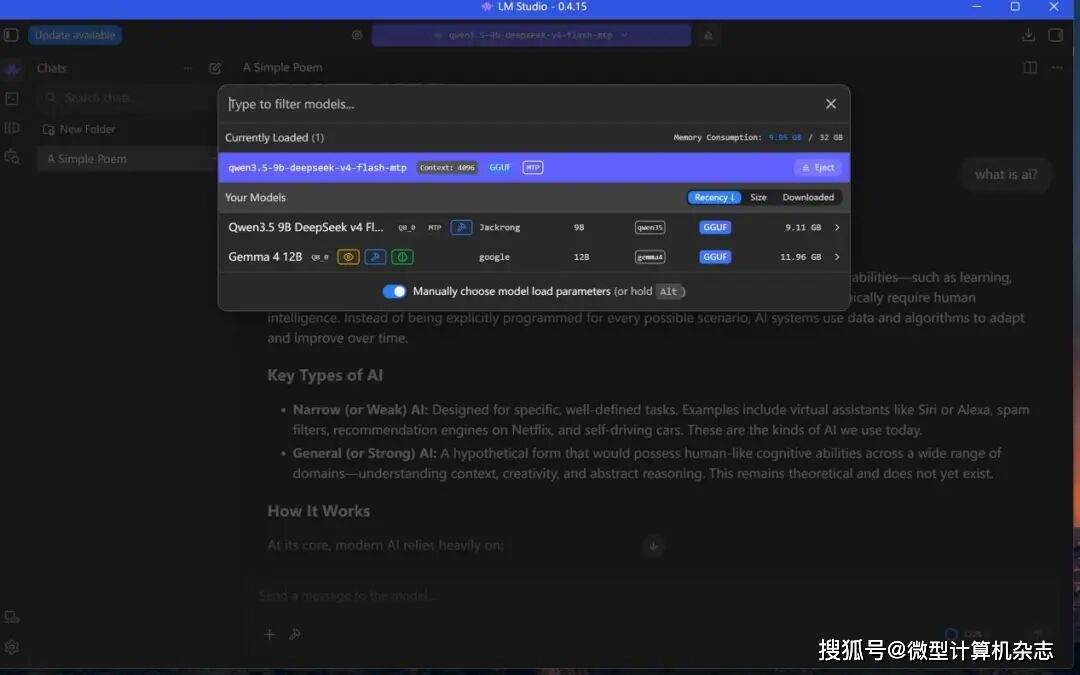Click the tools wrench icon below message box
Viewport: 1080px width, 675px height.
tap(295, 634)
